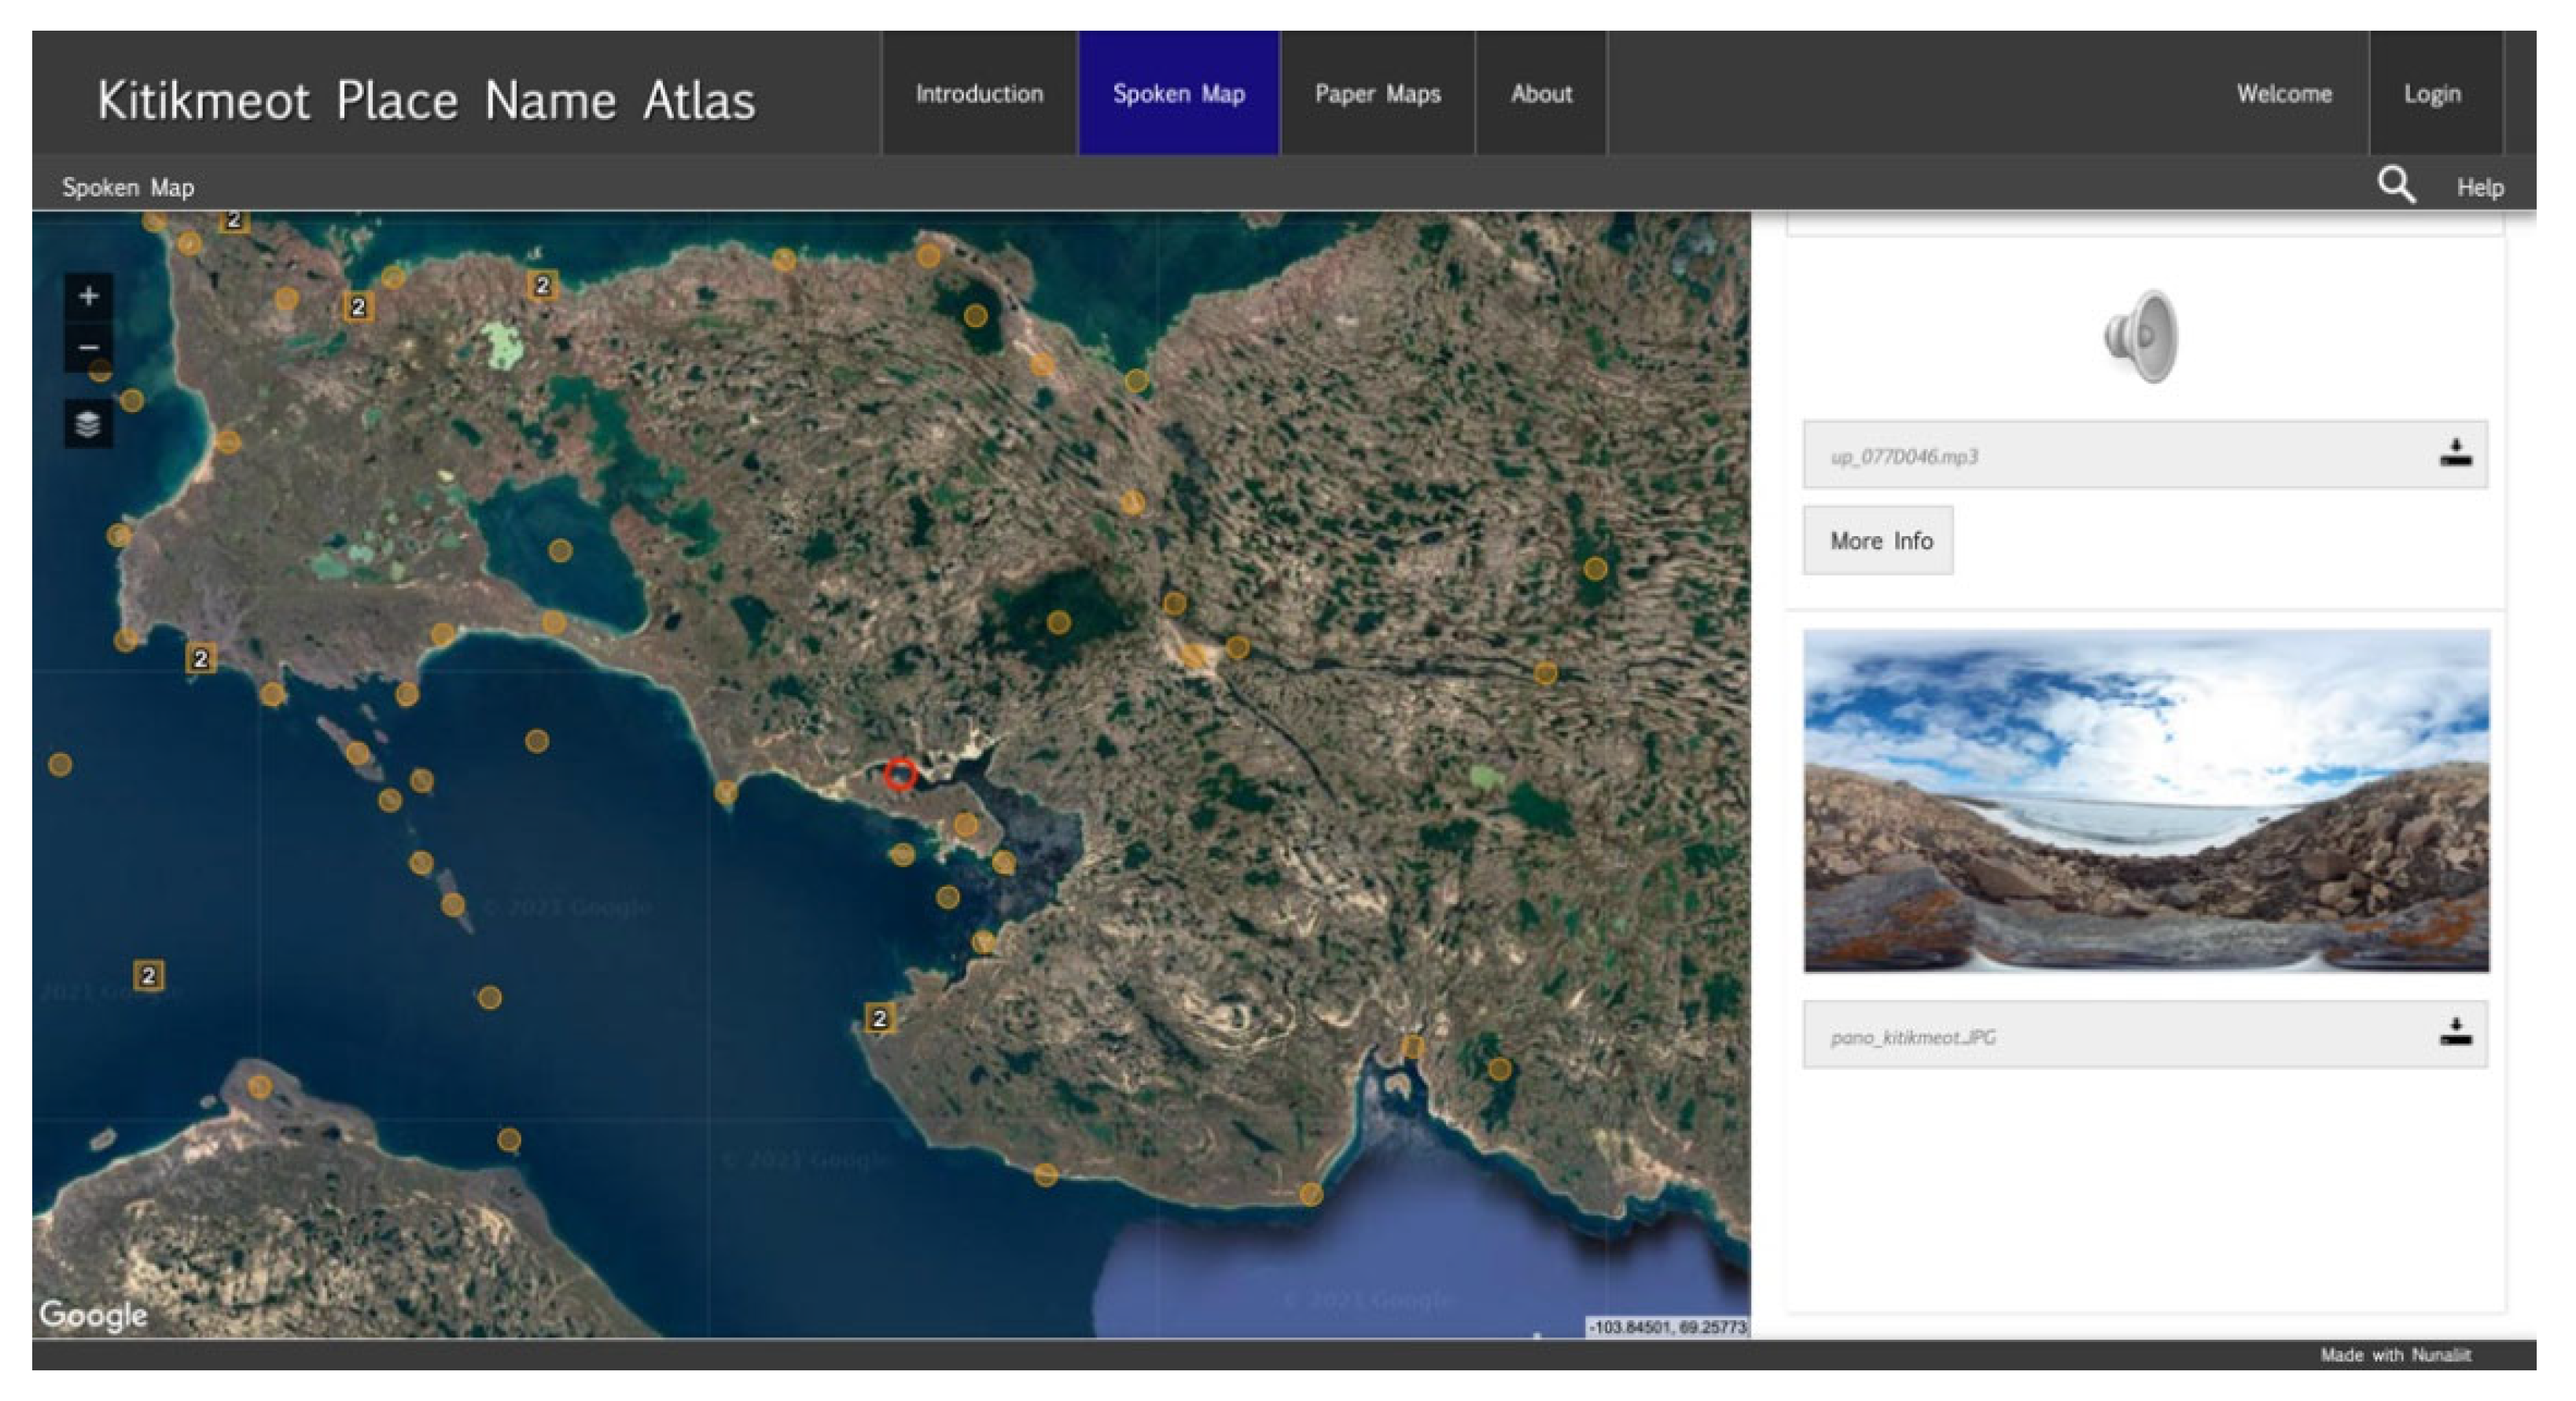Click the Kitikmeot Place Name Atlas title
This screenshot has width=2576, height=1401.
point(426,101)
